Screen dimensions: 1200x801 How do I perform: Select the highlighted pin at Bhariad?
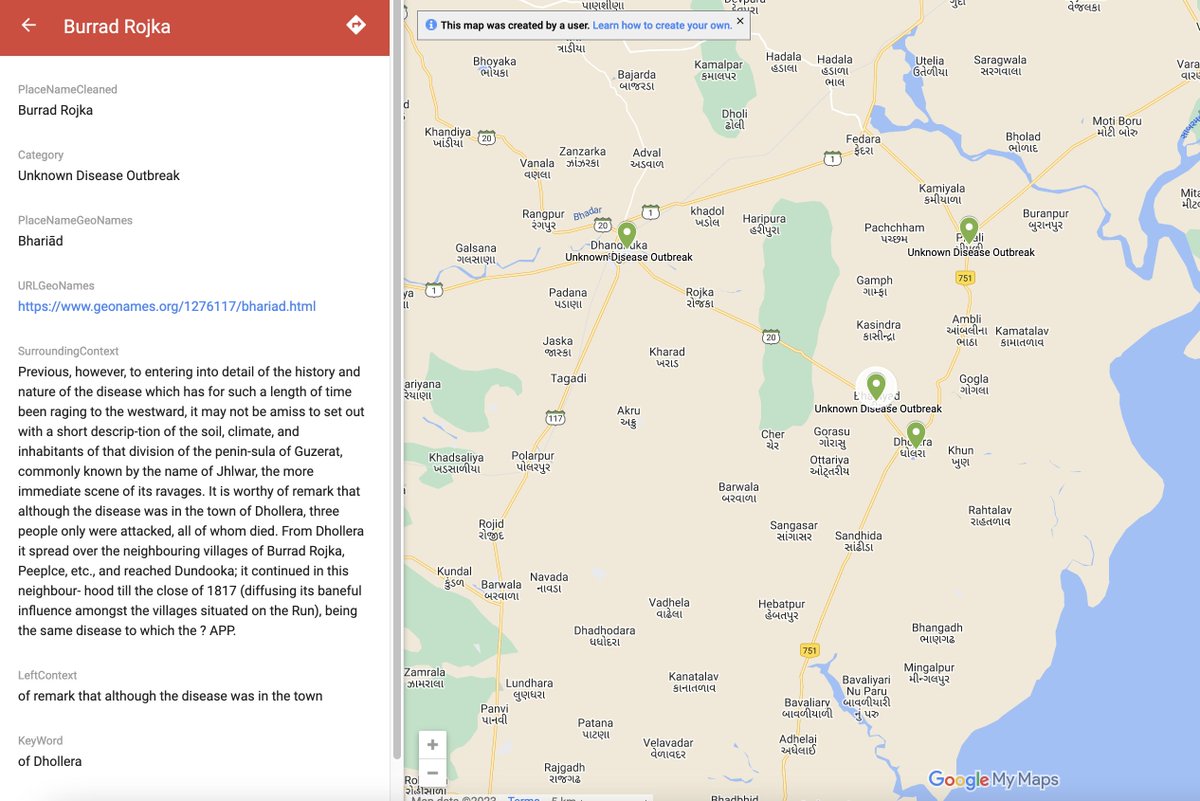point(876,386)
